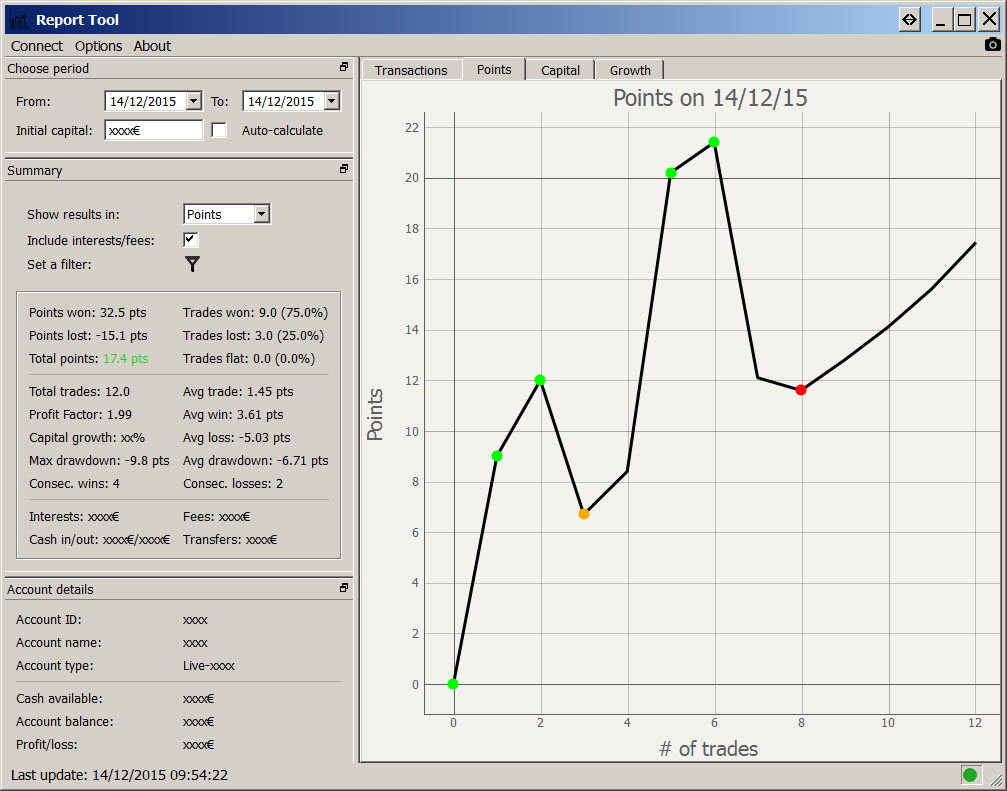Screen dimensions: 1007x791
Task: Click the Report Tool app icon
Action: (x=18, y=20)
